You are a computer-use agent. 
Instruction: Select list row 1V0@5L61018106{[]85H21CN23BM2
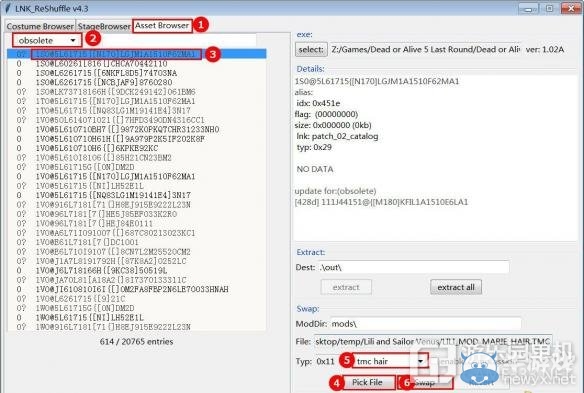pos(137,158)
